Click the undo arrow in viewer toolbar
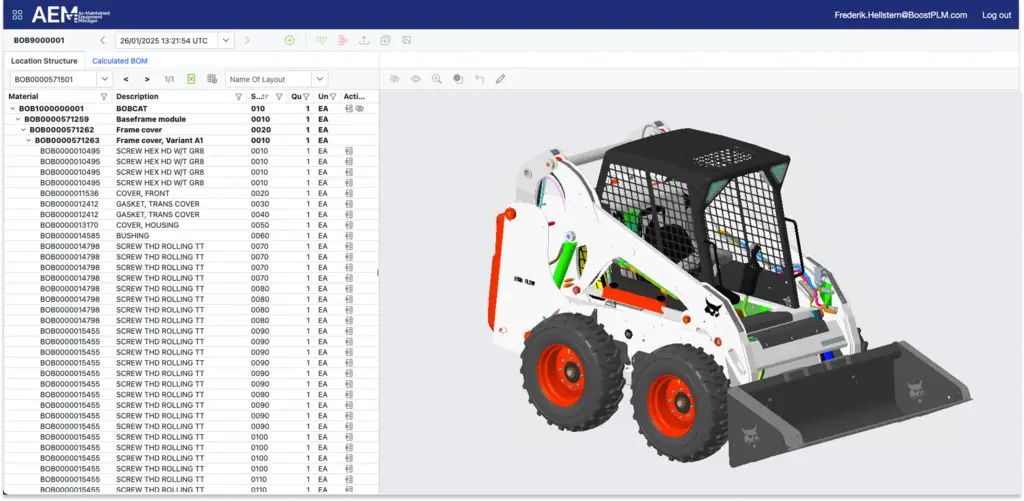The image size is (1024, 501). click(479, 79)
